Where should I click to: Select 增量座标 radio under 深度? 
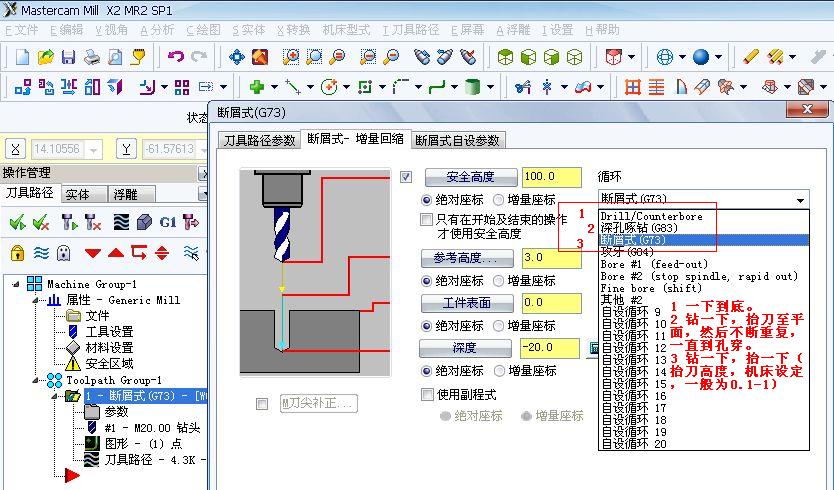pos(499,371)
